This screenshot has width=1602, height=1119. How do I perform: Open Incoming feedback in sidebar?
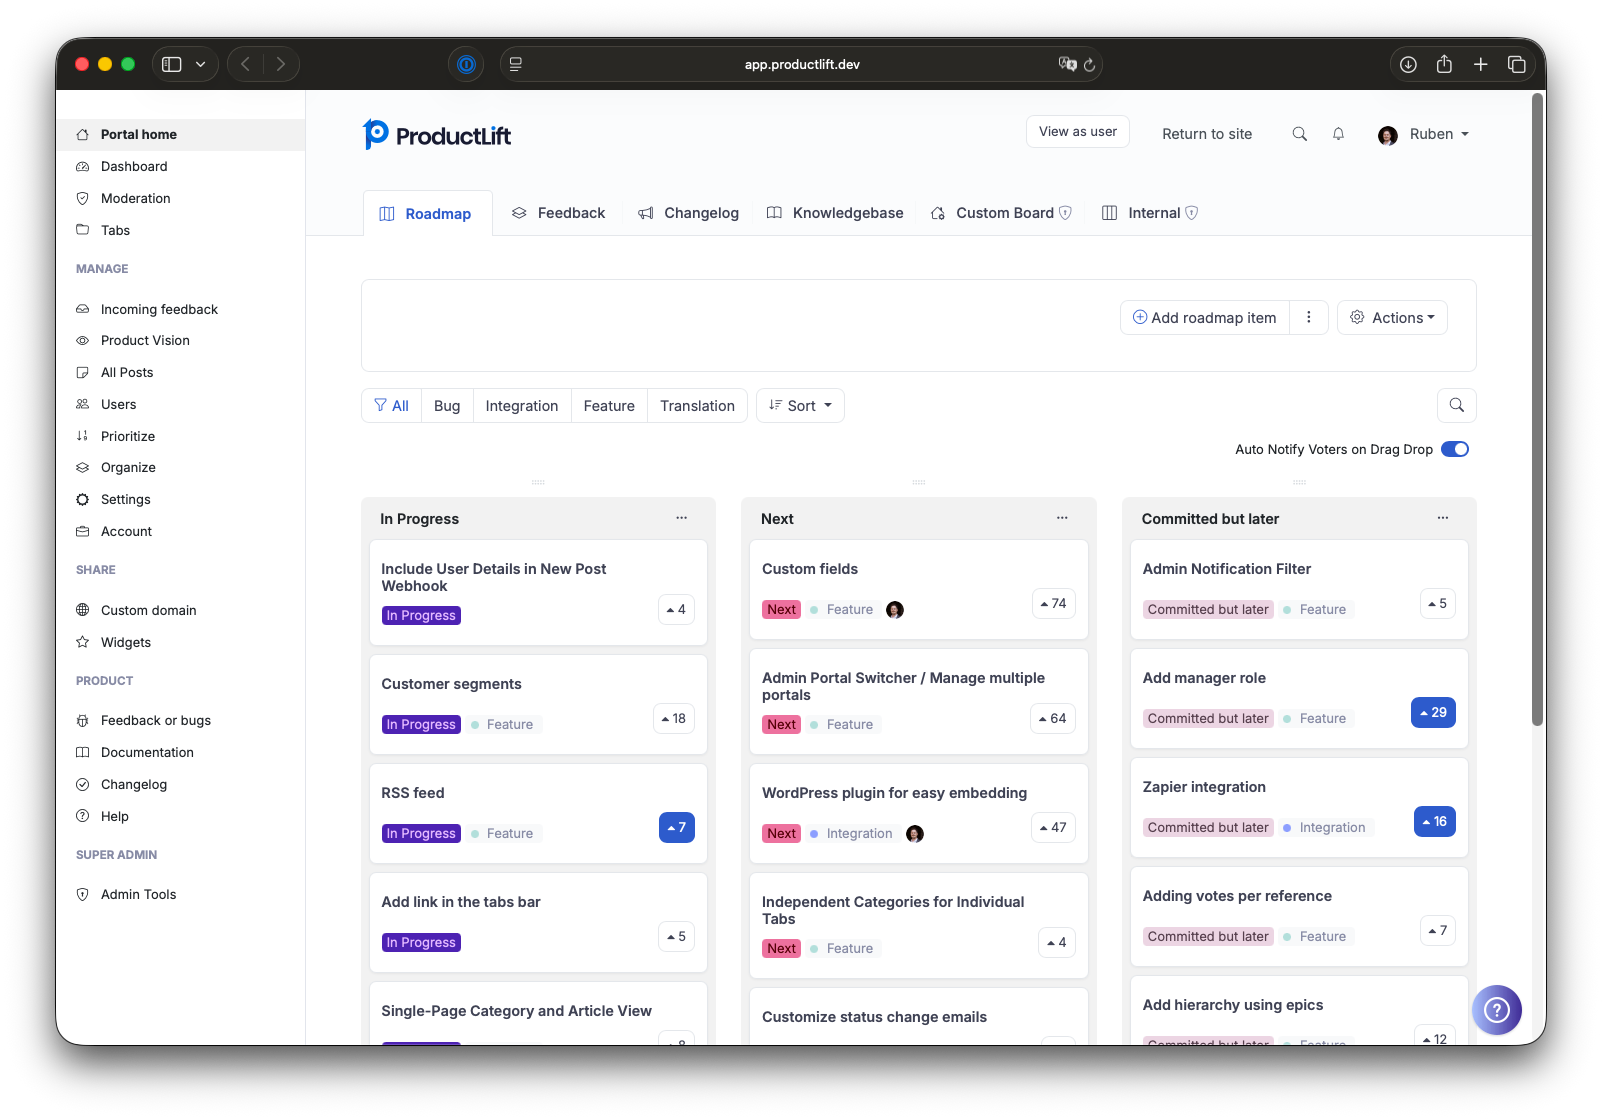click(x=180, y=309)
